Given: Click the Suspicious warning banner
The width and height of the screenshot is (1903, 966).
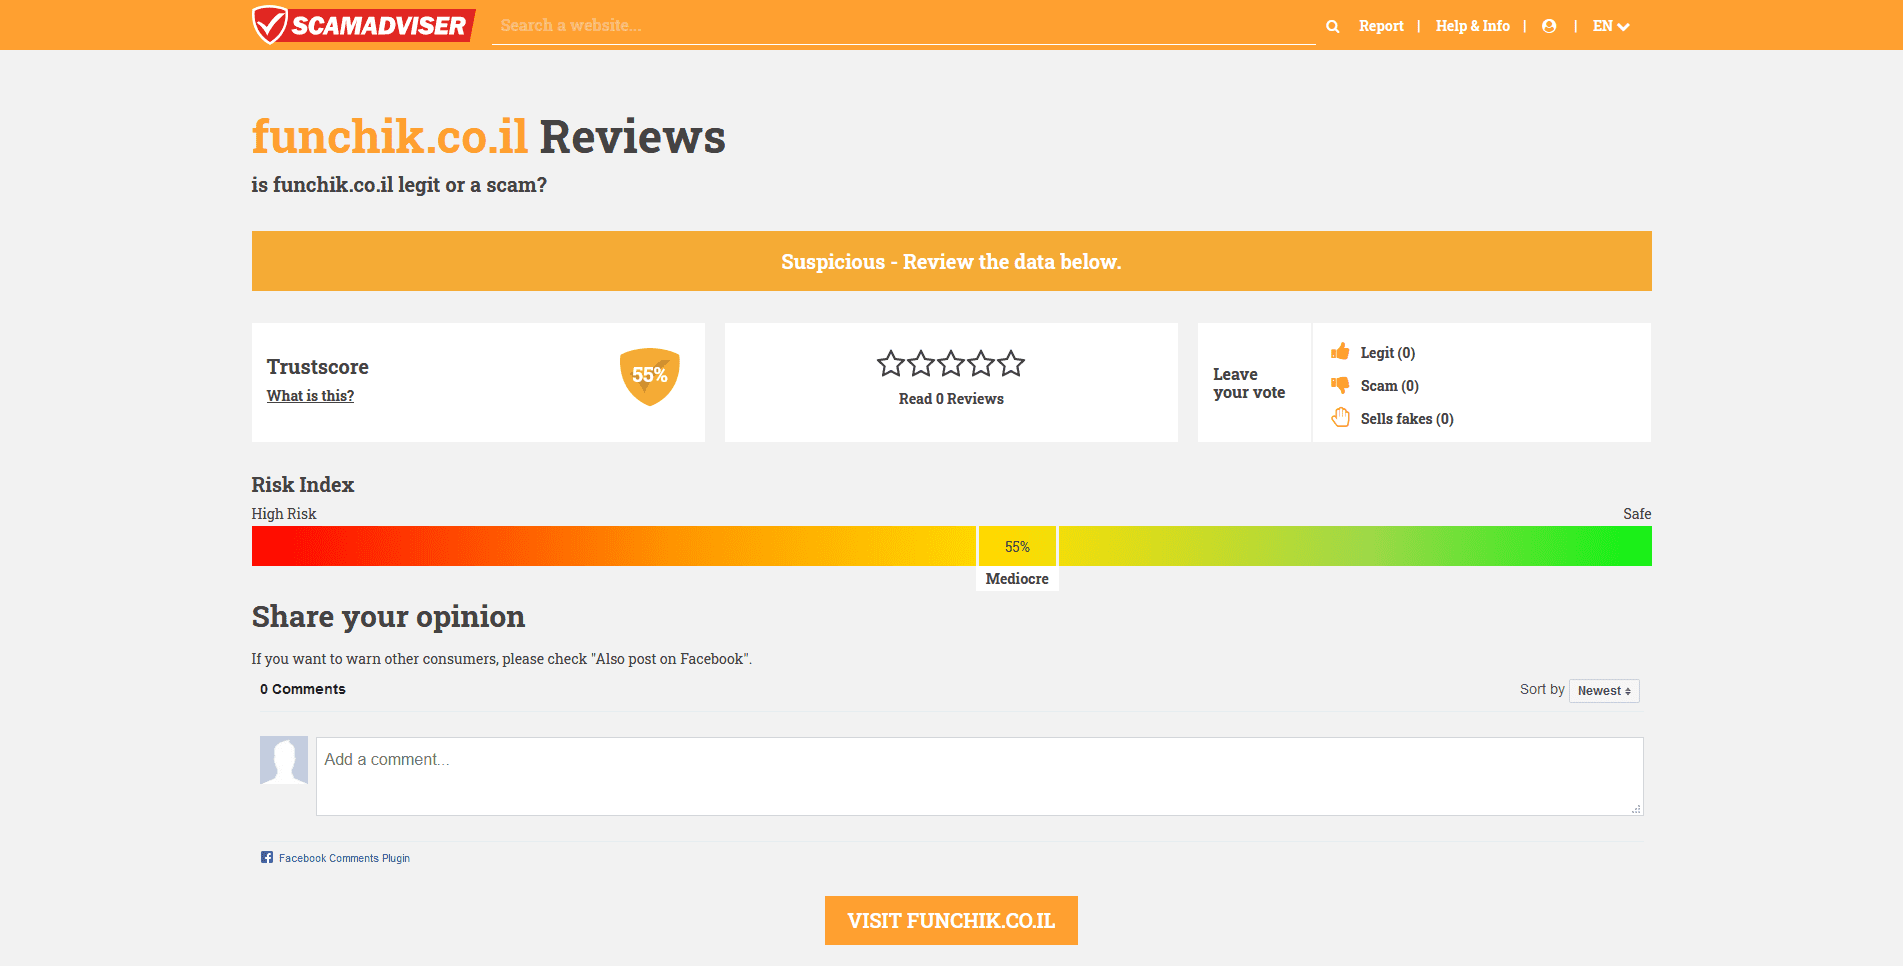Looking at the screenshot, I should (951, 261).
